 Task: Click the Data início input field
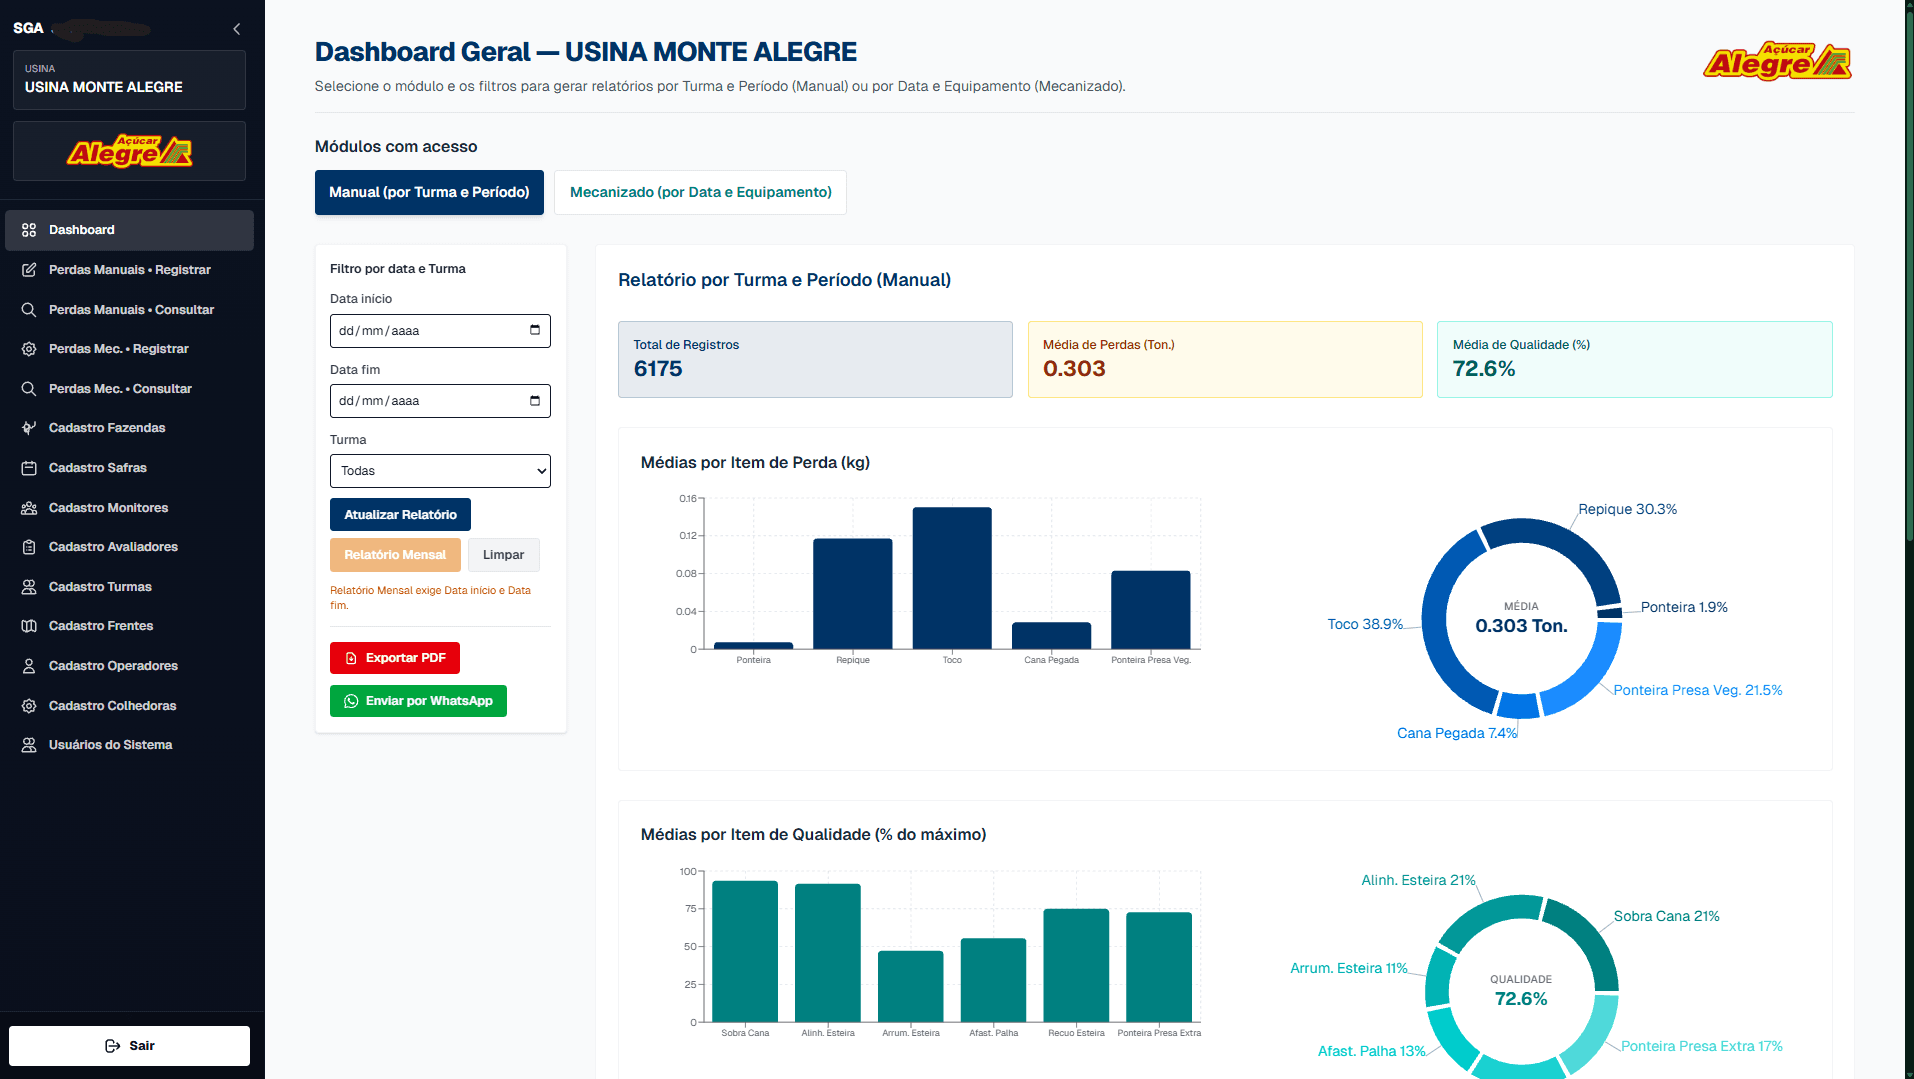[430, 330]
